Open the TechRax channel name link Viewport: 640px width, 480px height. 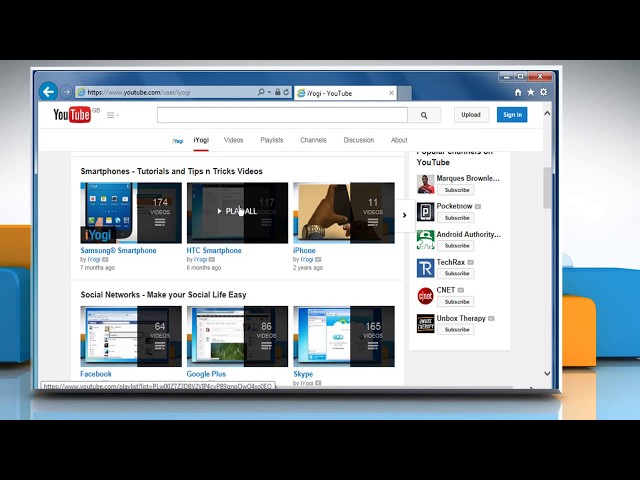451,262
